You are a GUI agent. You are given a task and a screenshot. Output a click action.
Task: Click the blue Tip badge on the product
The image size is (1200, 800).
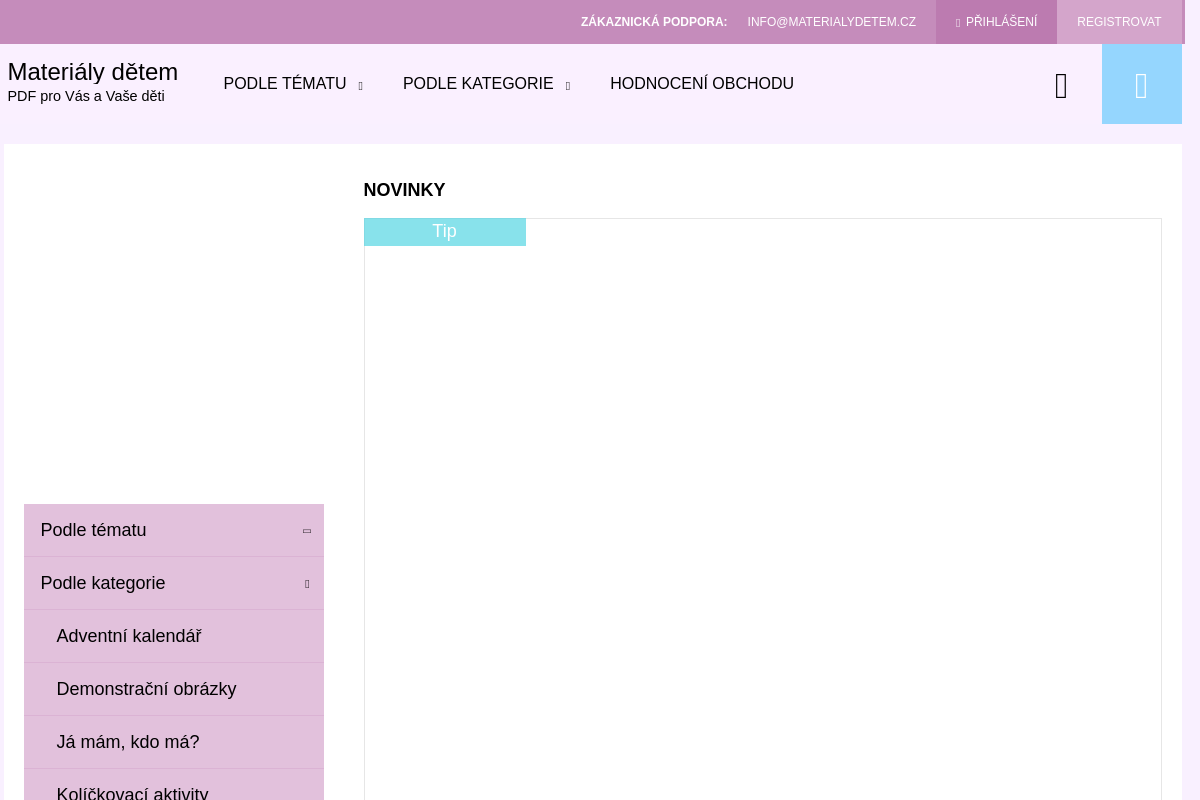coord(444,231)
